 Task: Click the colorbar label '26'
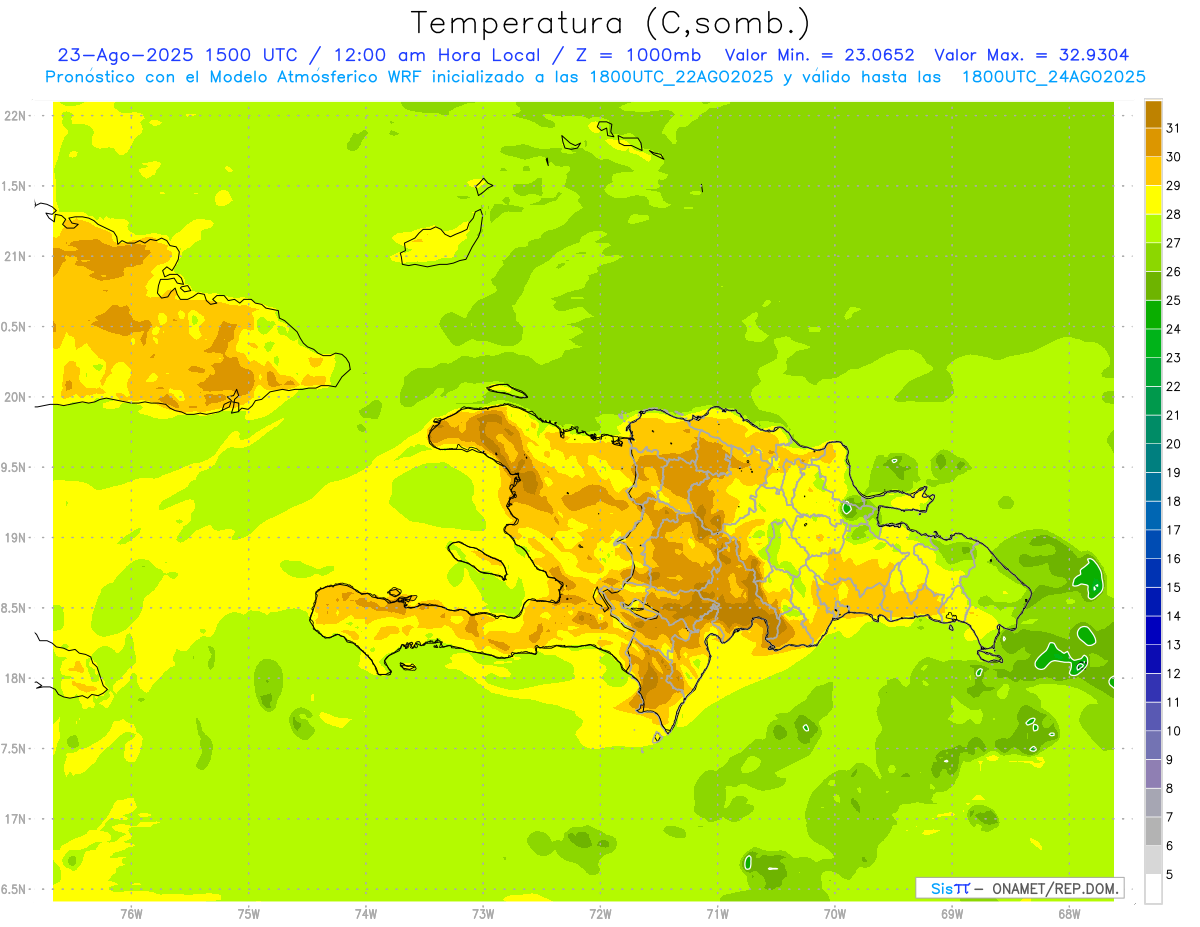(x=1174, y=272)
